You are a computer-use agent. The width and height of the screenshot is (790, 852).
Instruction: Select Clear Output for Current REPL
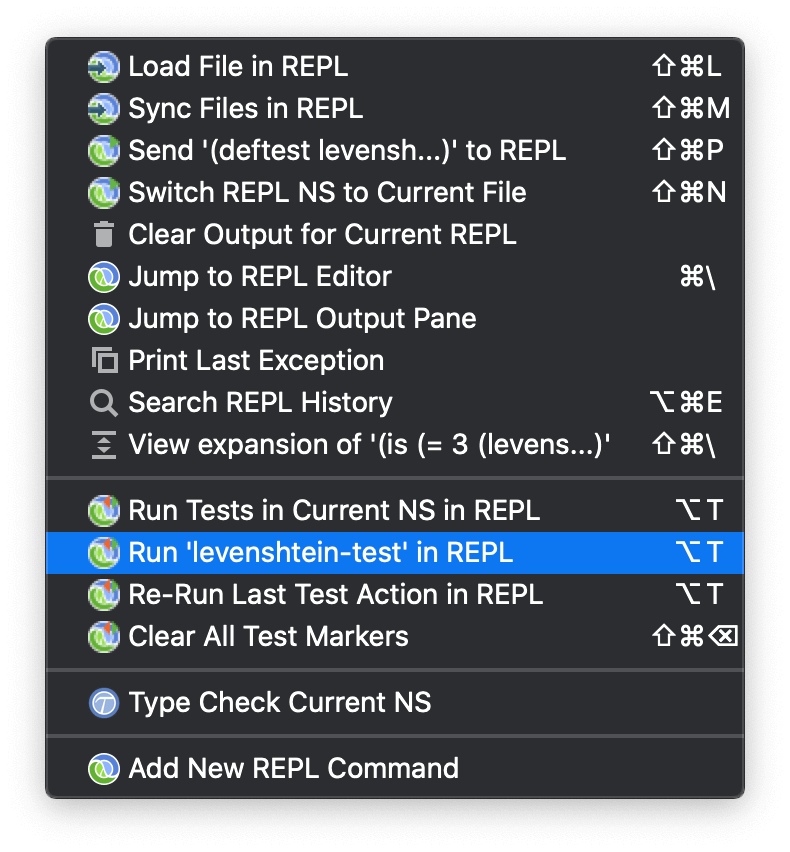coord(395,234)
